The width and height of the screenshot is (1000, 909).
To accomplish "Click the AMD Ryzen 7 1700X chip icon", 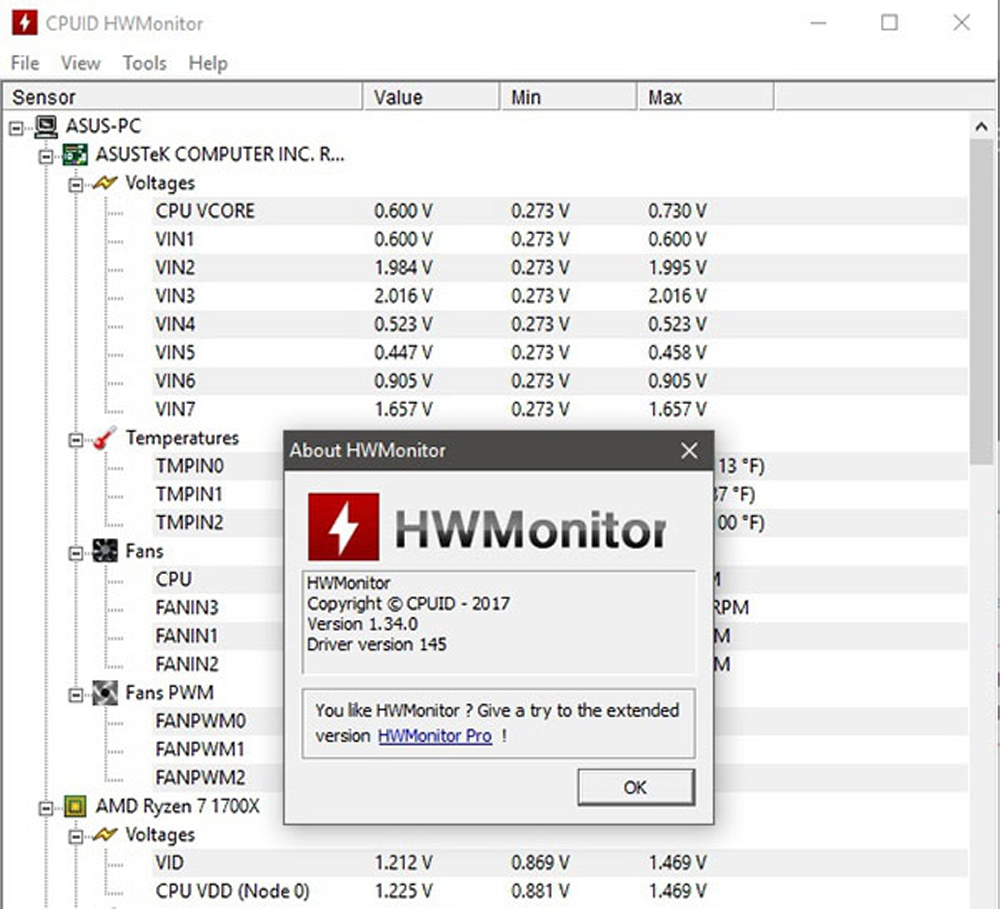I will click(75, 806).
